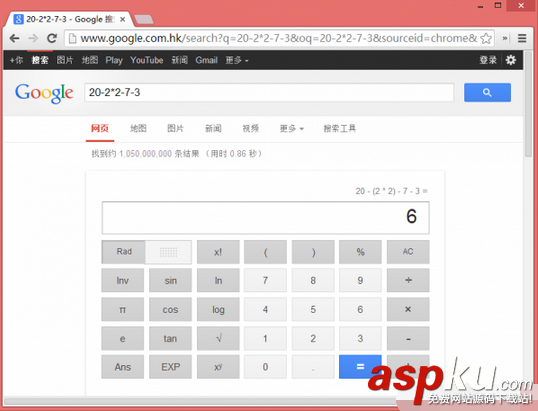The width and height of the screenshot is (538, 411).
Task: Click the horizontal scrollbar at bottom
Action: (199, 401)
